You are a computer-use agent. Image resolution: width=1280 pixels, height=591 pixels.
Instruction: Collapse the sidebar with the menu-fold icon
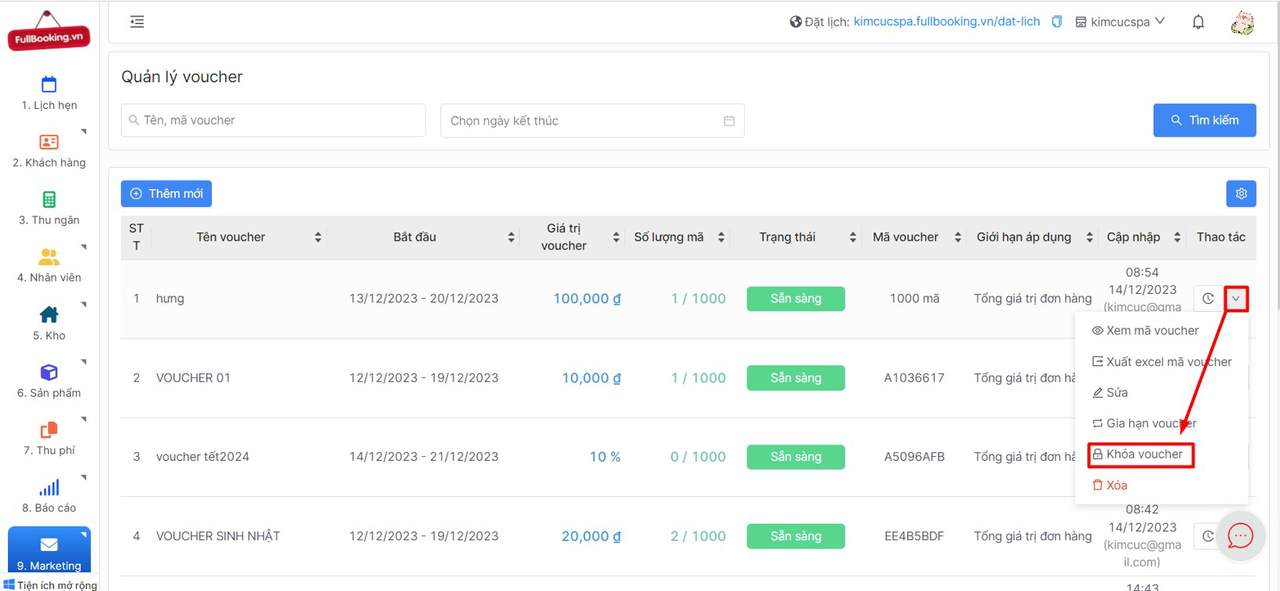click(x=137, y=22)
